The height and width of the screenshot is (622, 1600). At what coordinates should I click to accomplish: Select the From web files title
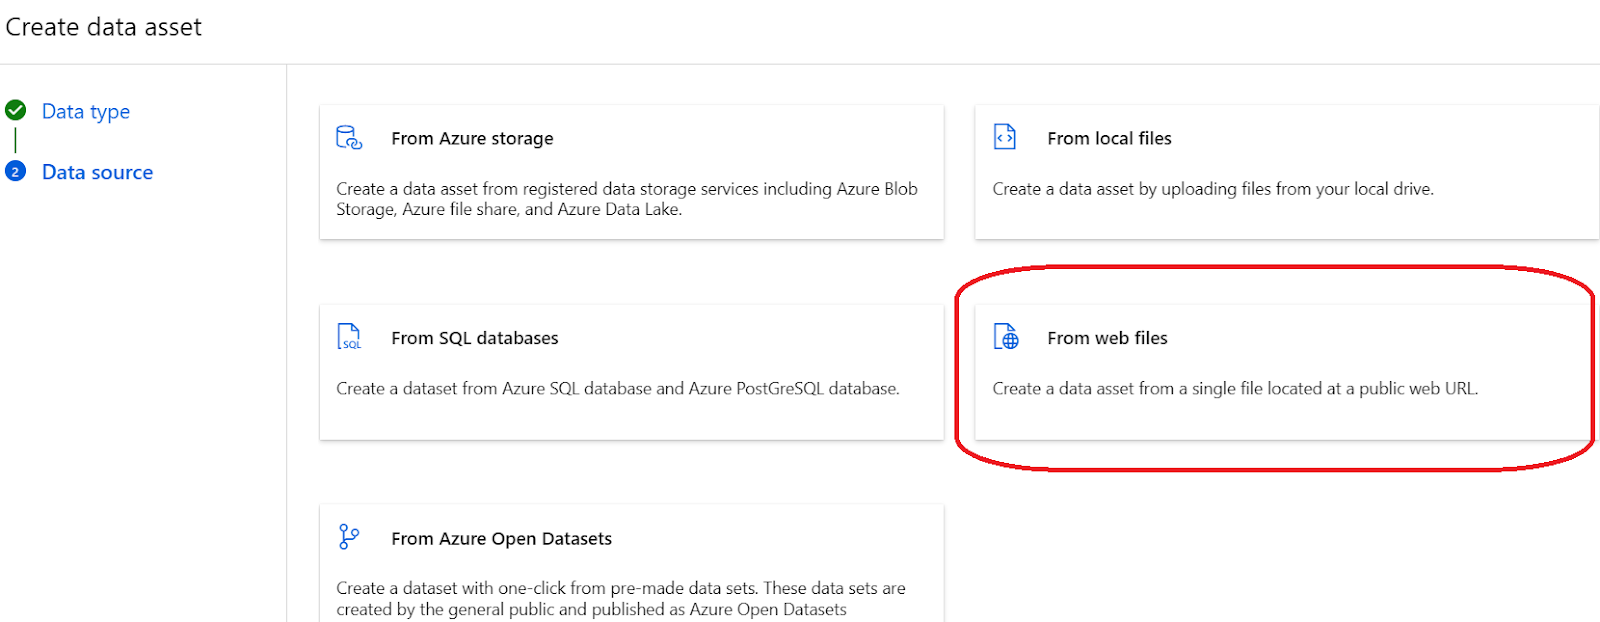coord(1107,338)
